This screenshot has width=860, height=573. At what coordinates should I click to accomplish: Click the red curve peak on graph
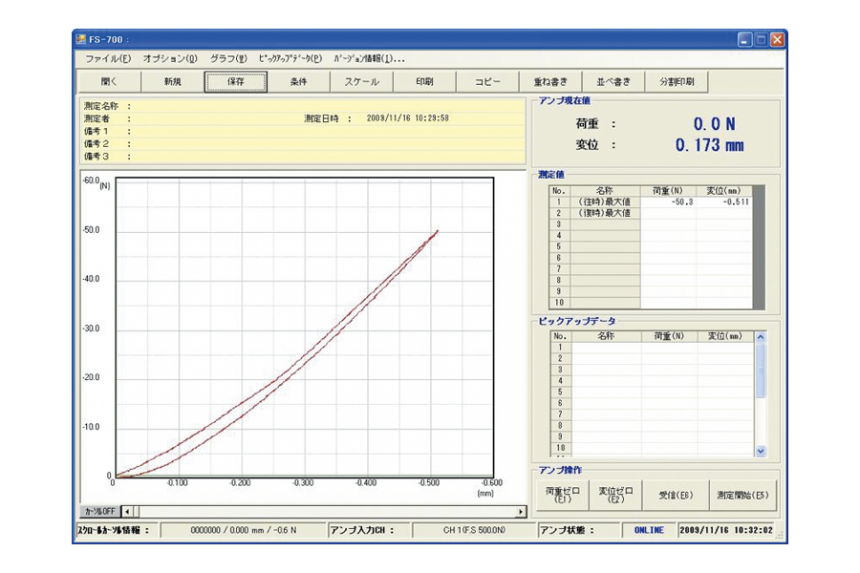click(437, 231)
